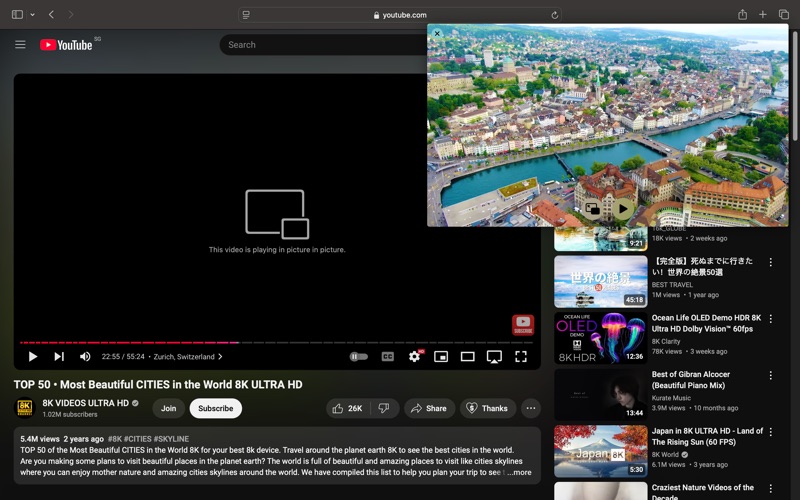Viewport: 800px width, 500px height.
Task: Mute the video volume
Action: (x=85, y=357)
